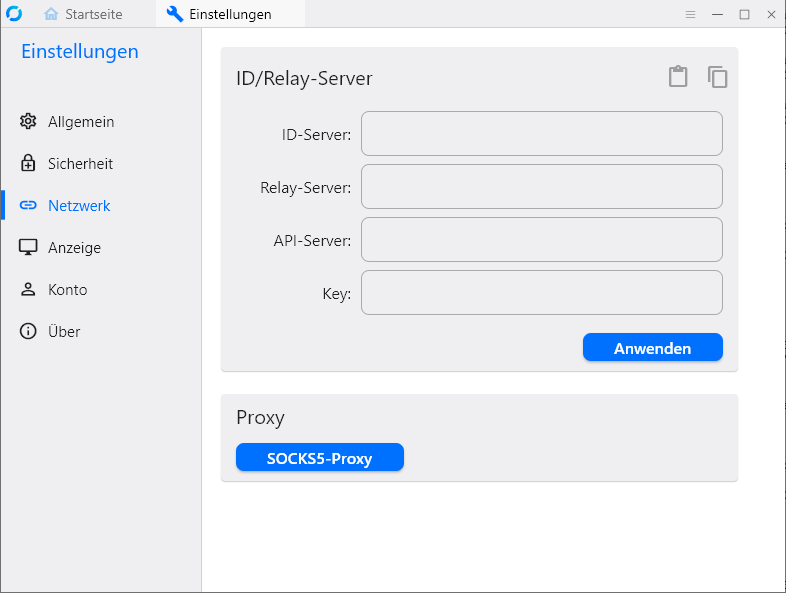Click the Key input field

[541, 293]
